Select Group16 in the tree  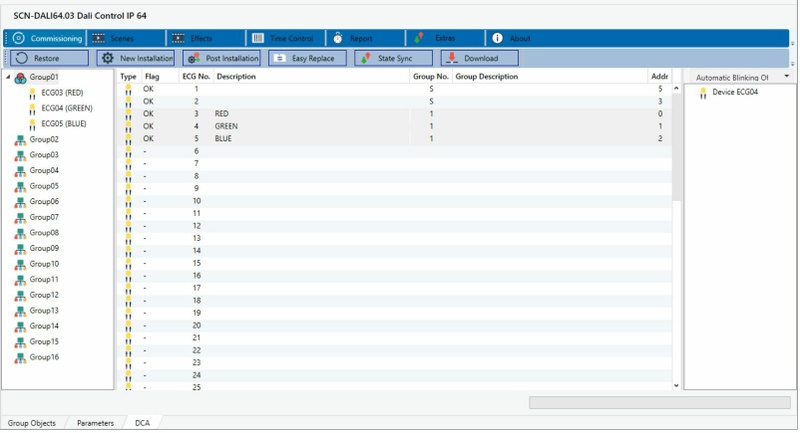(x=44, y=357)
